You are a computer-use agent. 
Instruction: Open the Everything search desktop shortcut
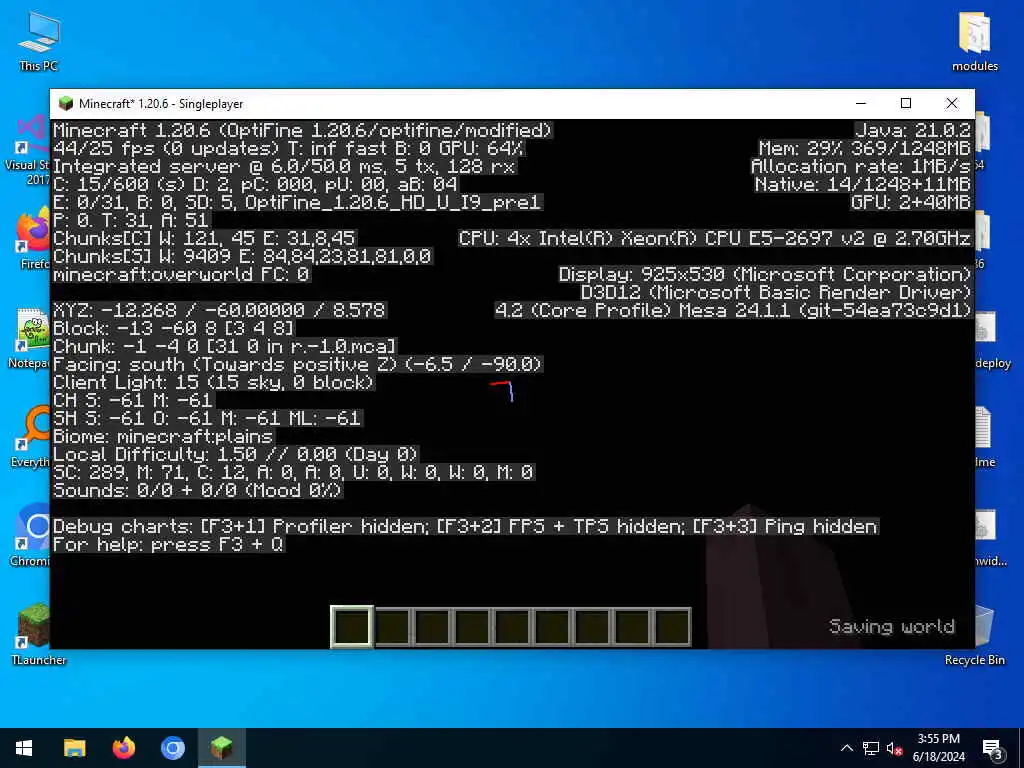pos(30,436)
